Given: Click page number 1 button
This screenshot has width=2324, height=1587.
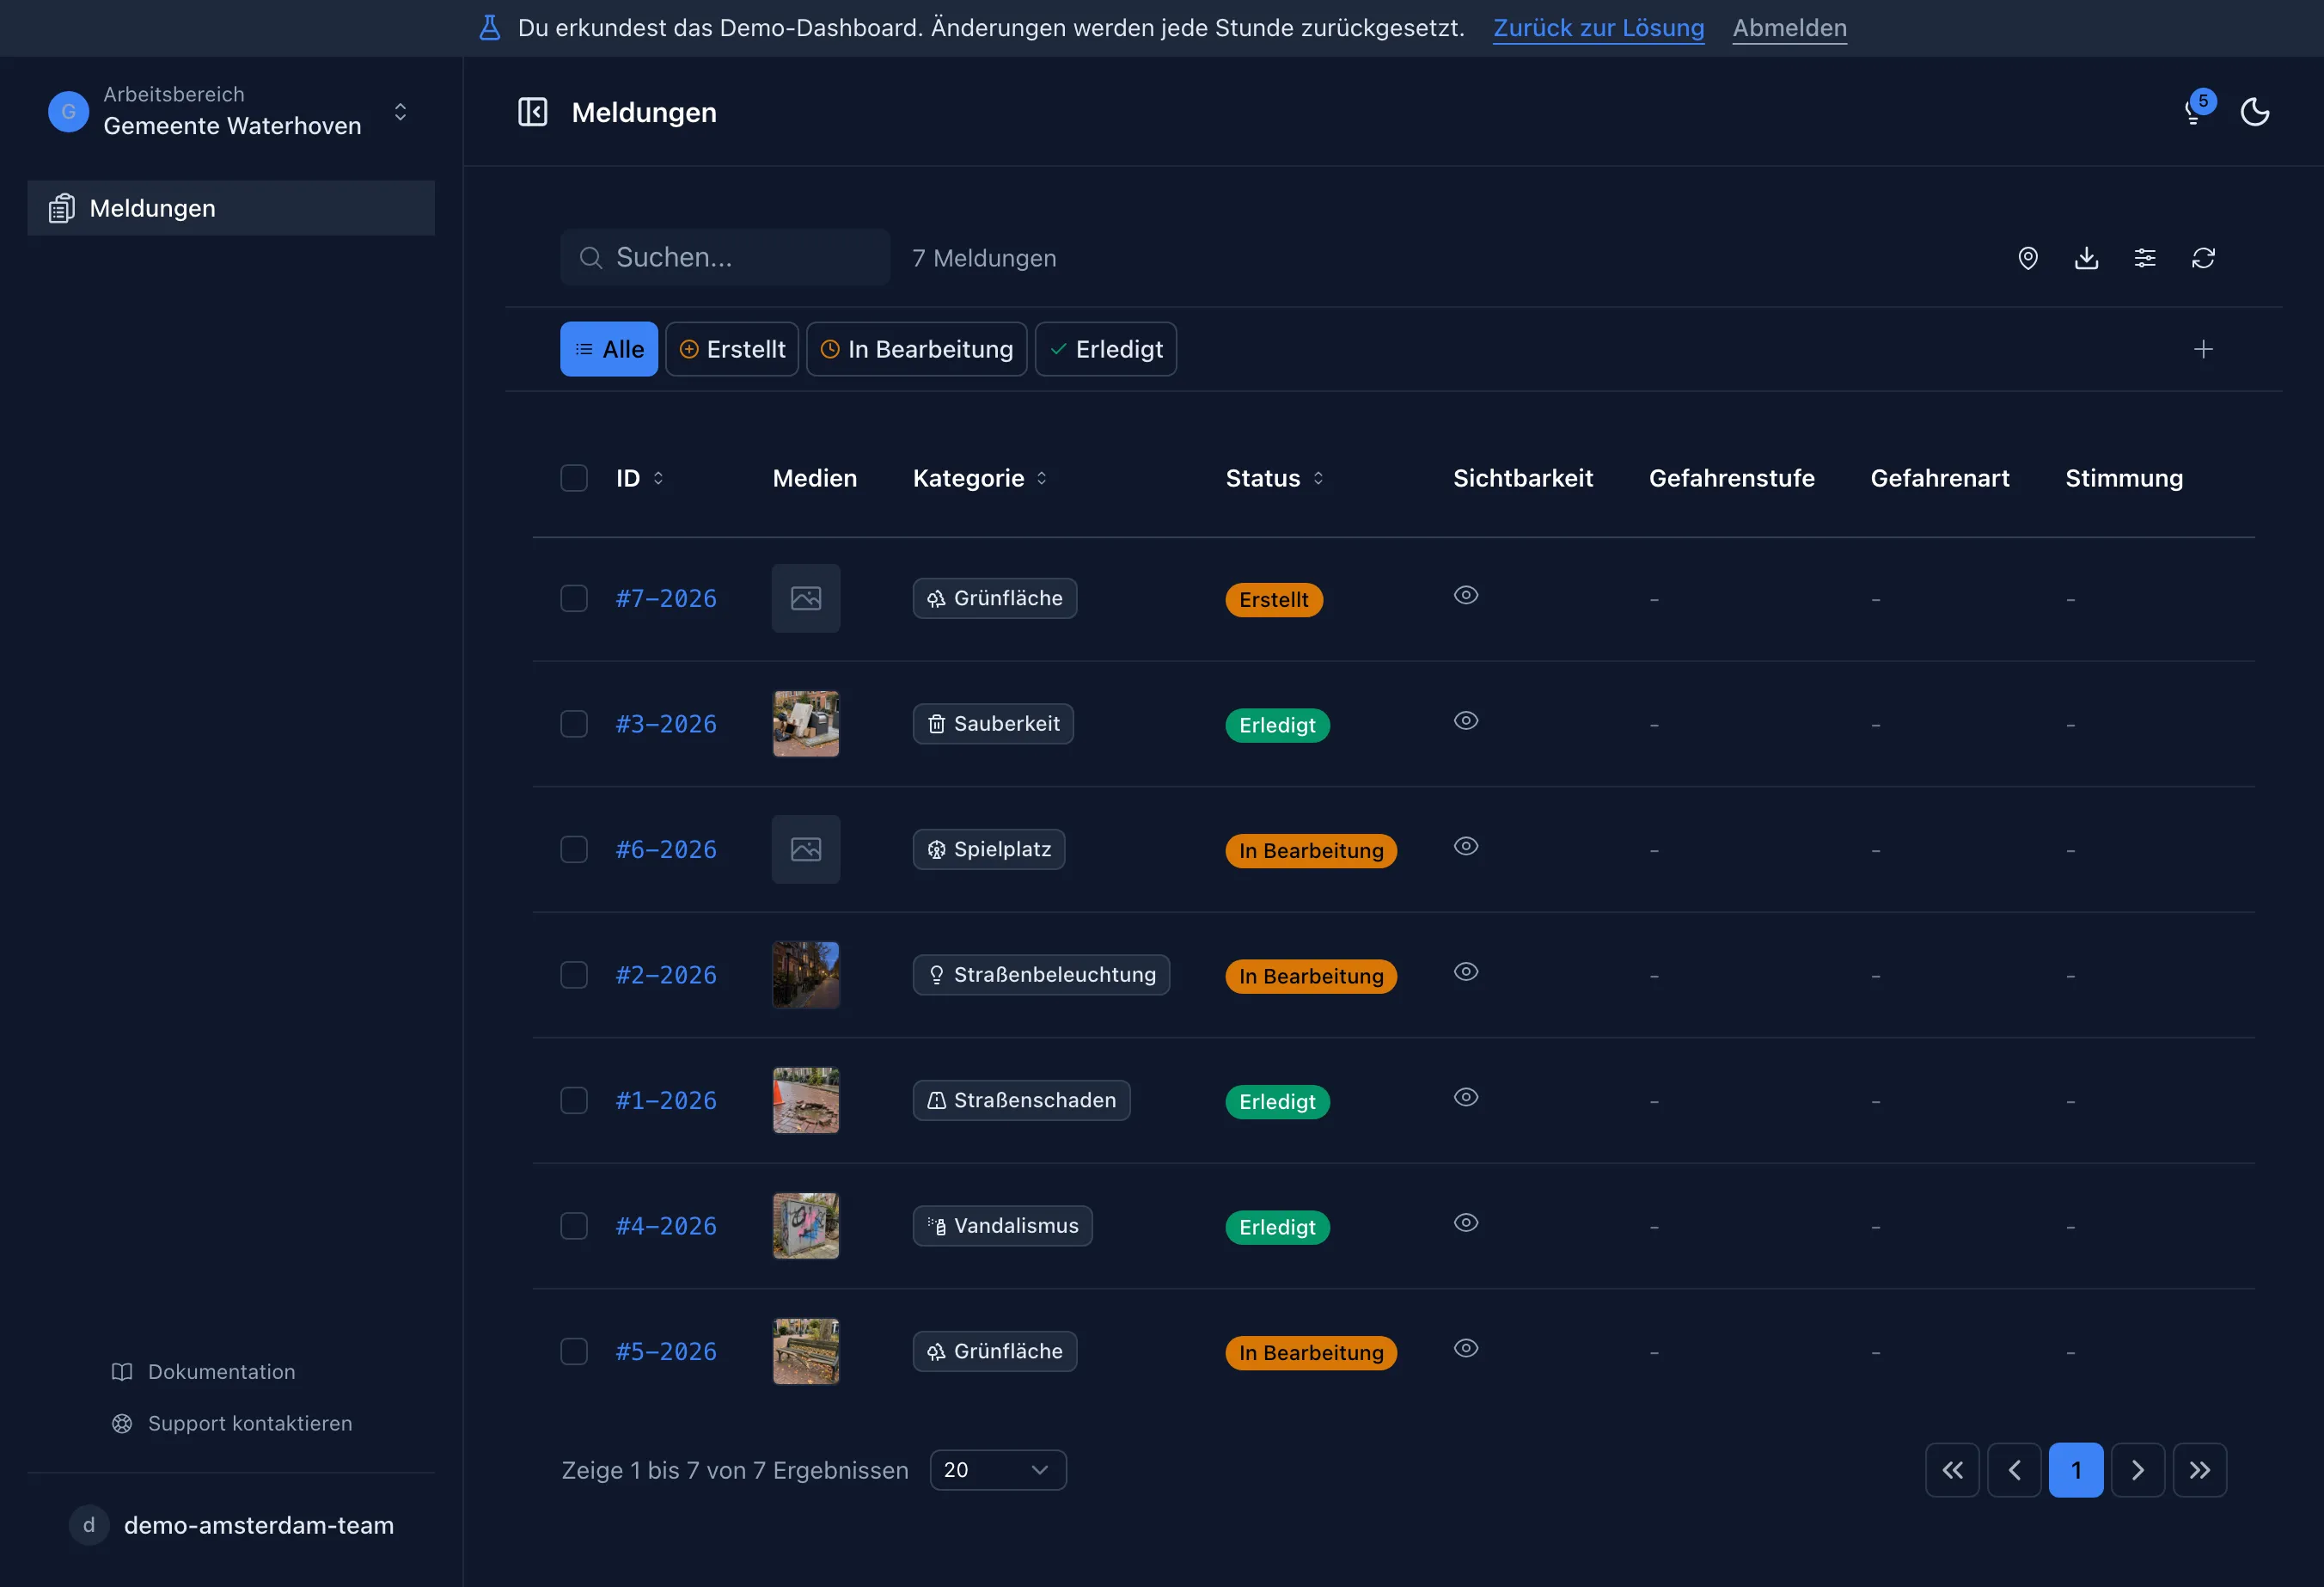Looking at the screenshot, I should (2076, 1469).
